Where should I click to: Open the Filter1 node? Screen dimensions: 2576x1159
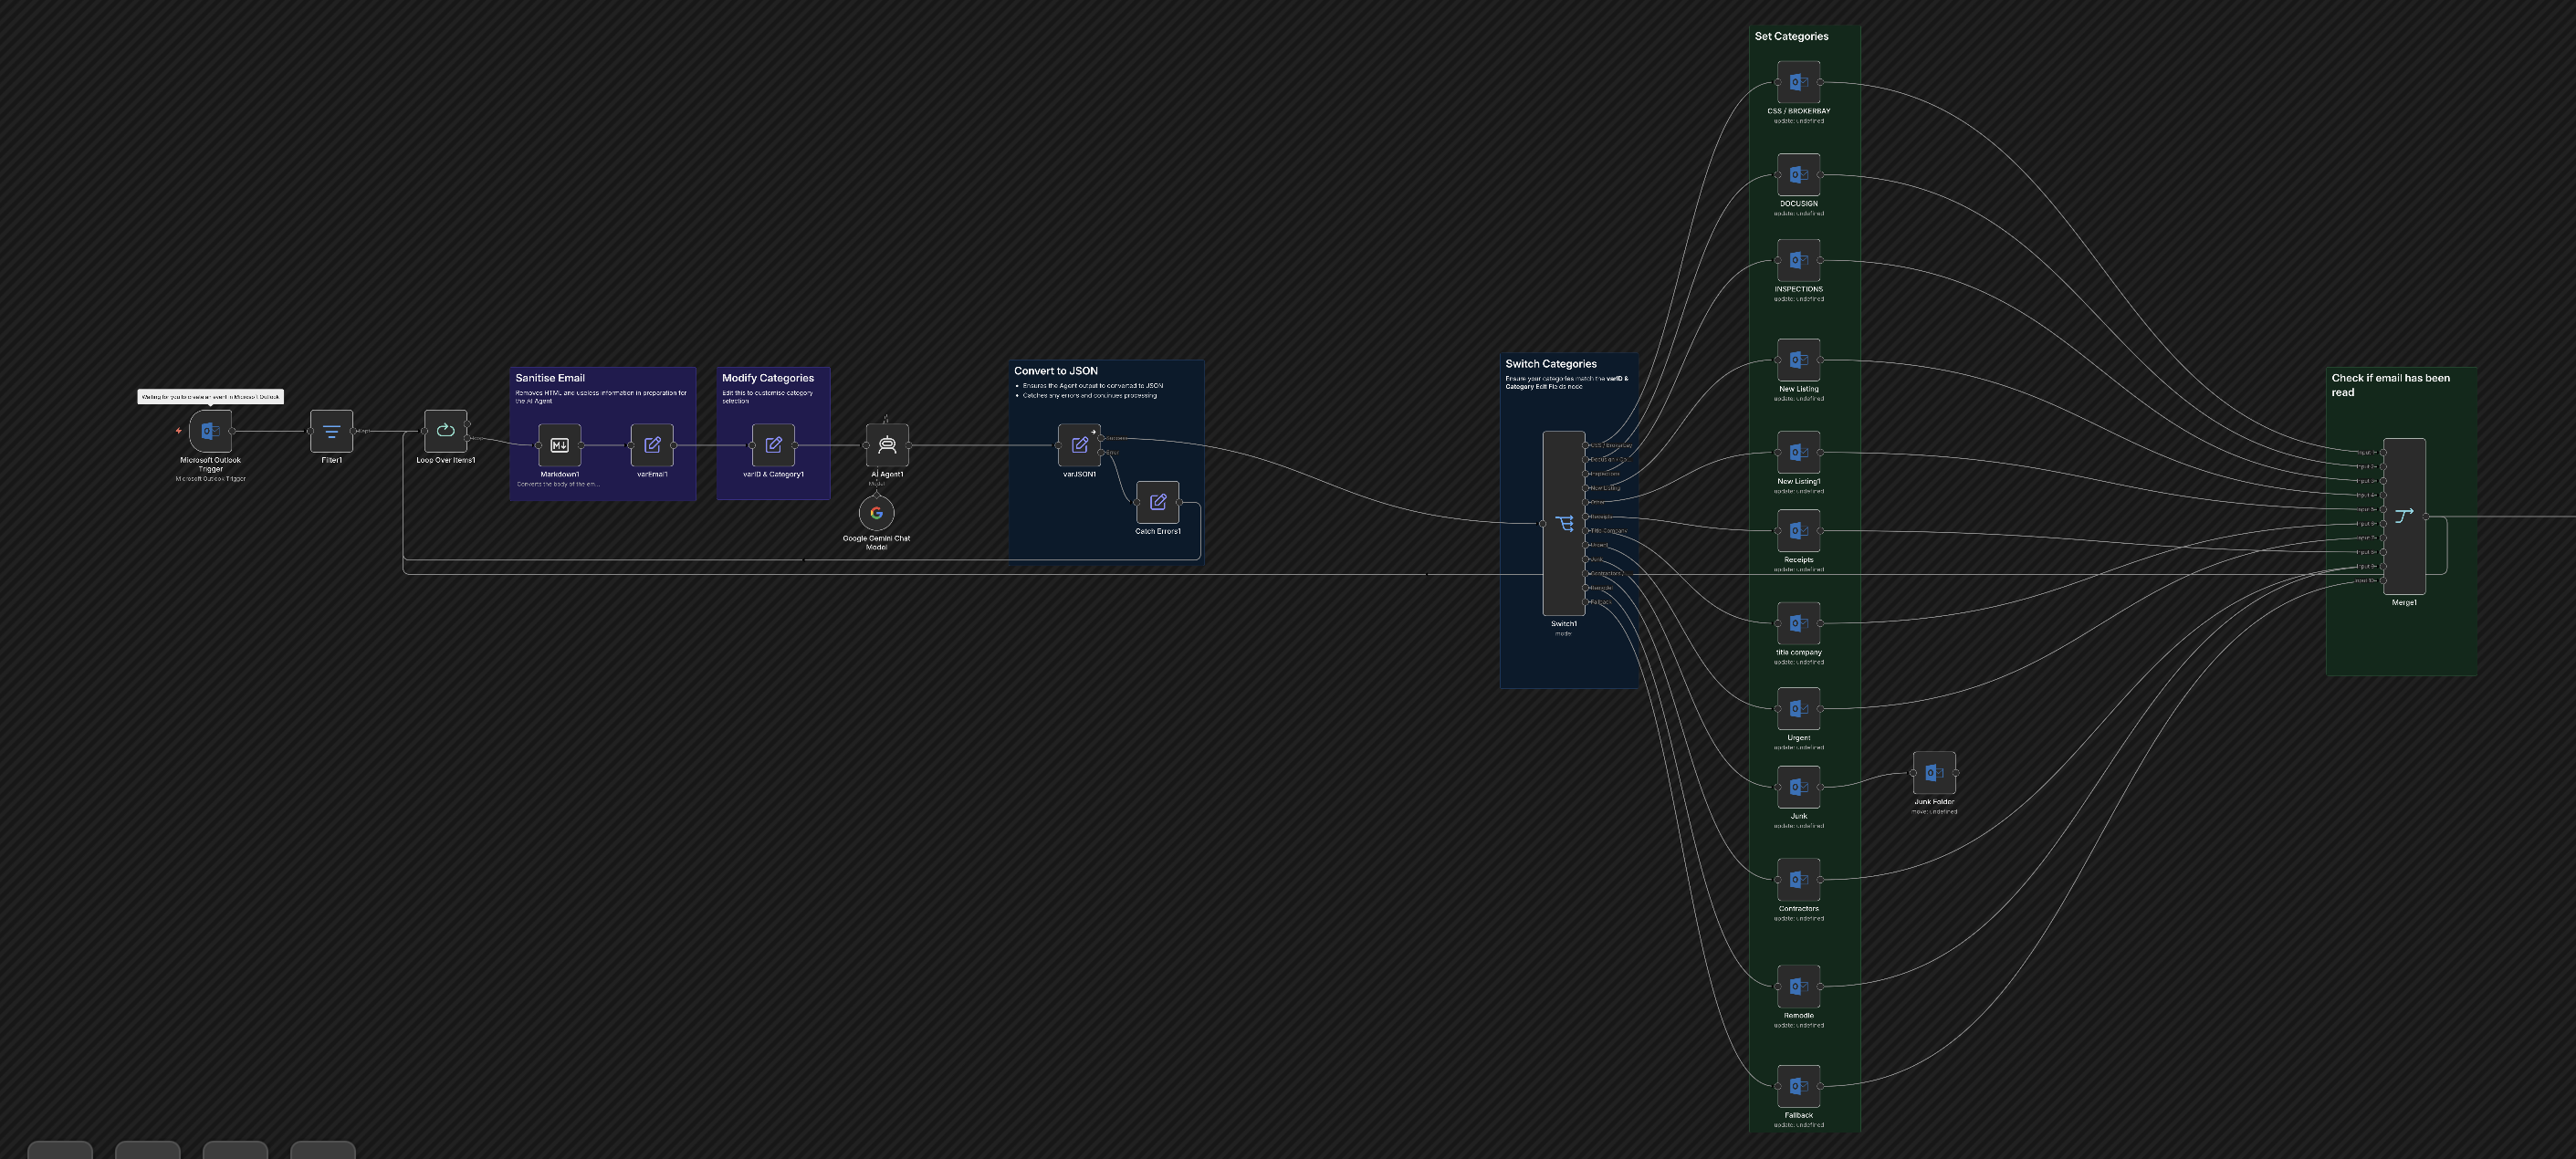[331, 431]
